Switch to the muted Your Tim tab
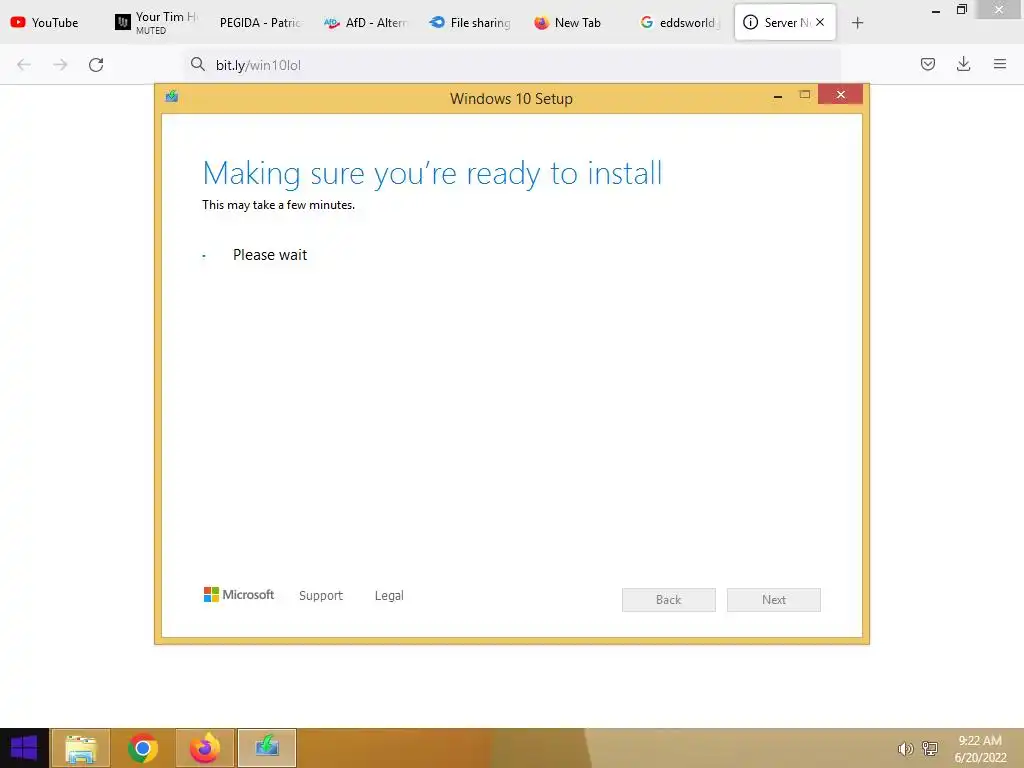 coord(157,23)
